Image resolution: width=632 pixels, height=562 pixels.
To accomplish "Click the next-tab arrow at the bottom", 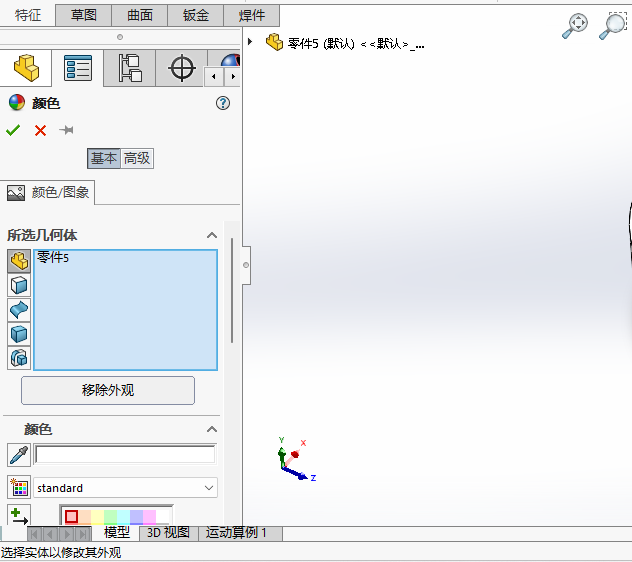I will 67,534.
